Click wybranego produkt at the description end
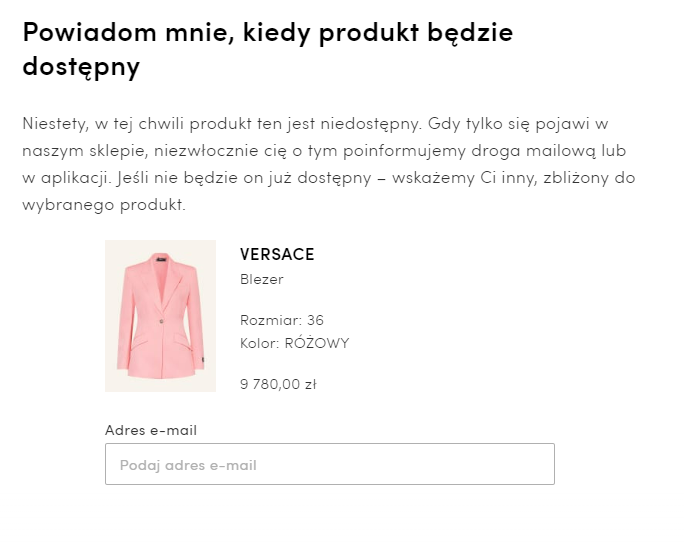Screen dimensions: 684x542 click(x=104, y=205)
